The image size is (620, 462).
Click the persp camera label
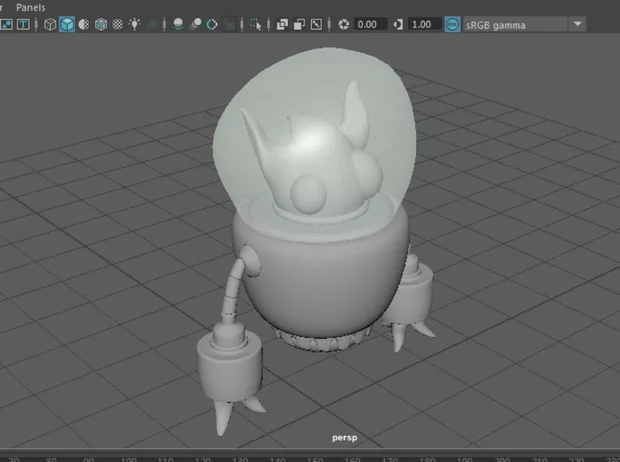[x=345, y=437]
